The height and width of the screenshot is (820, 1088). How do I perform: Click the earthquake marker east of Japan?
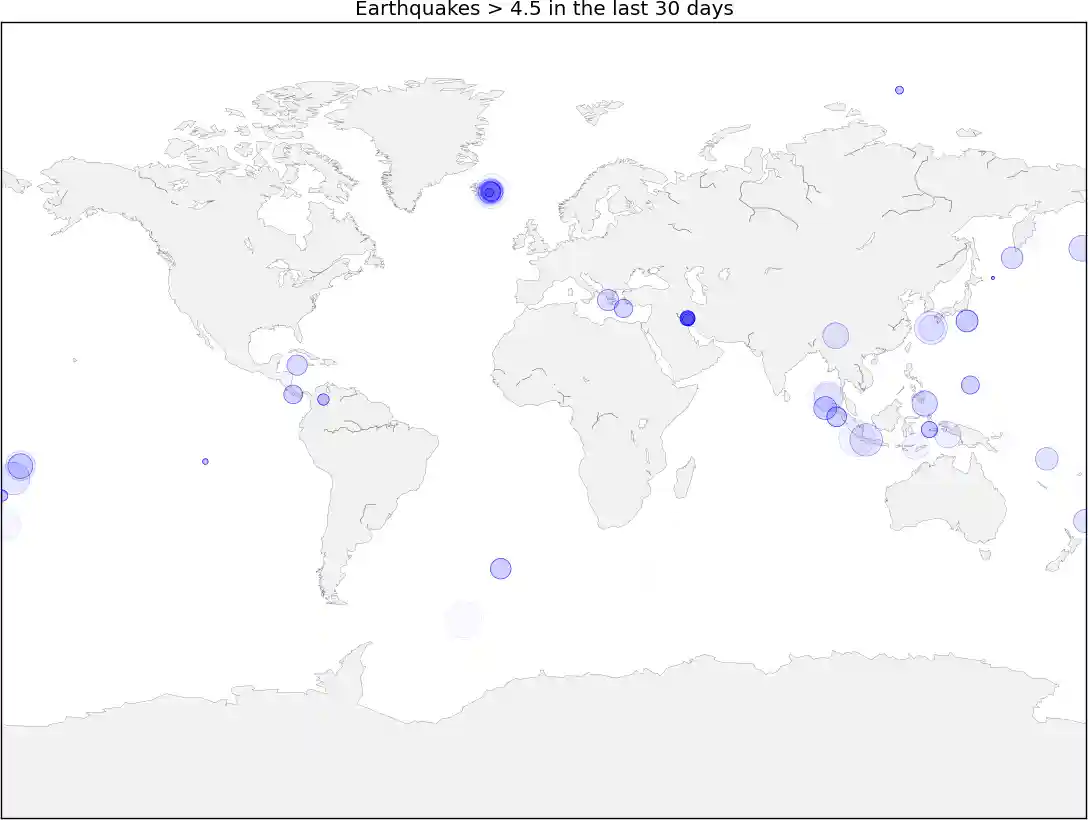pos(967,322)
